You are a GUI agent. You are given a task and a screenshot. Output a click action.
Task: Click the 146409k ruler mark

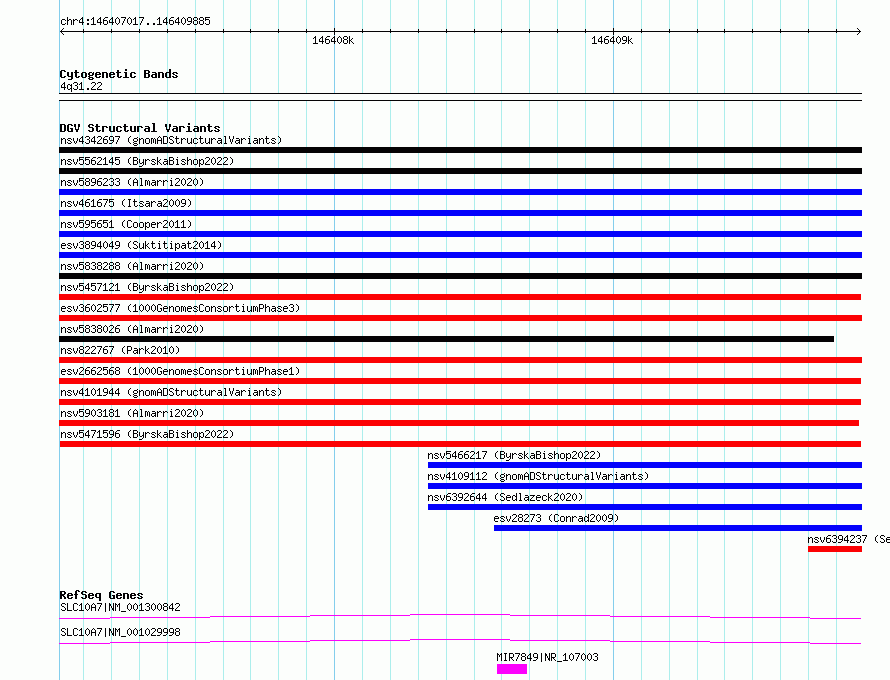pyautogui.click(x=612, y=40)
